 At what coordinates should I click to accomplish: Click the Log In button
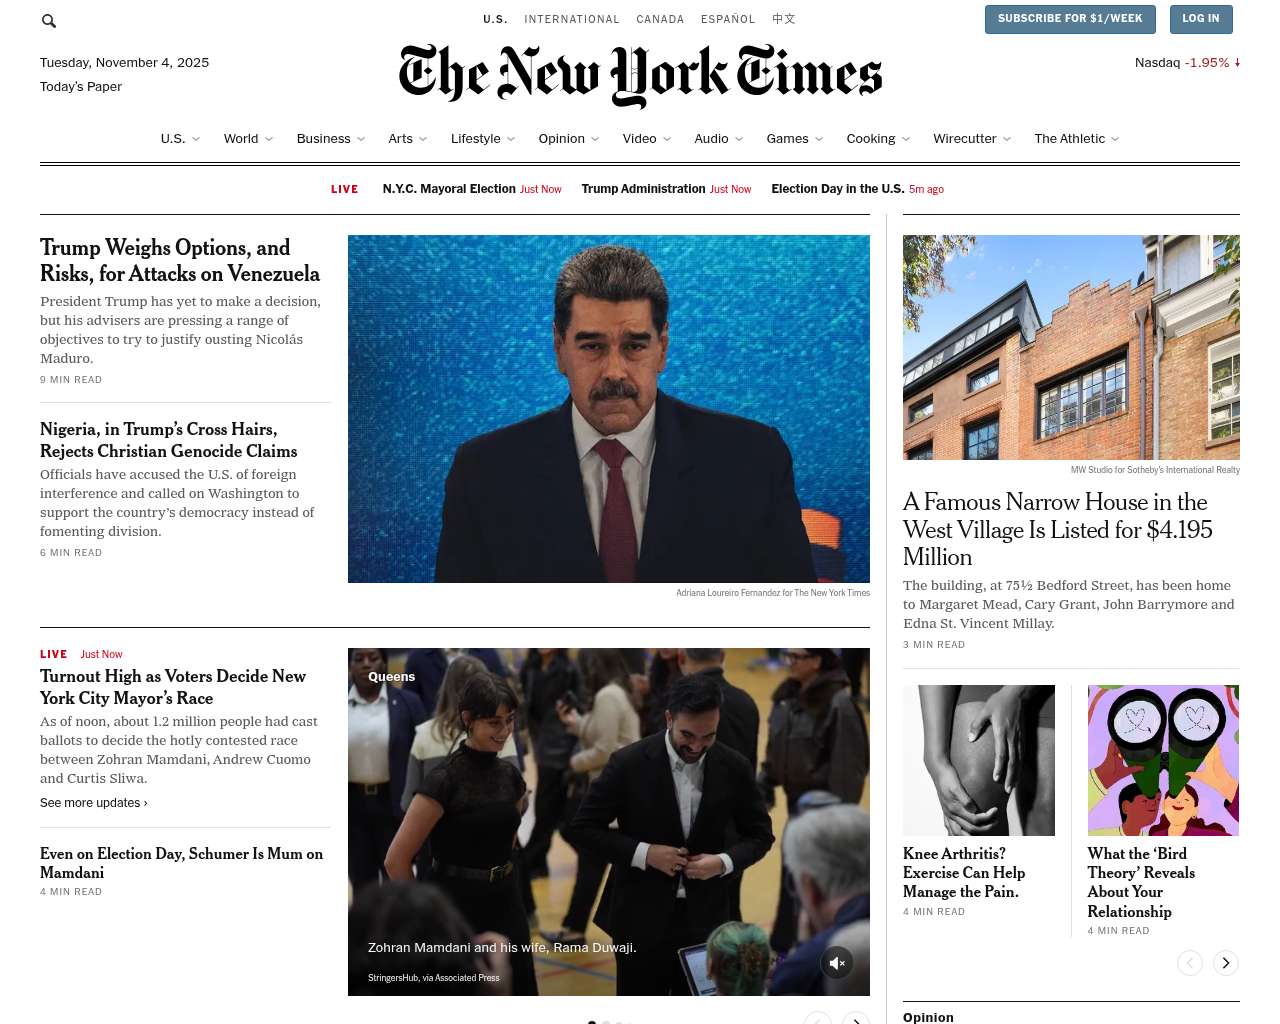[1200, 19]
